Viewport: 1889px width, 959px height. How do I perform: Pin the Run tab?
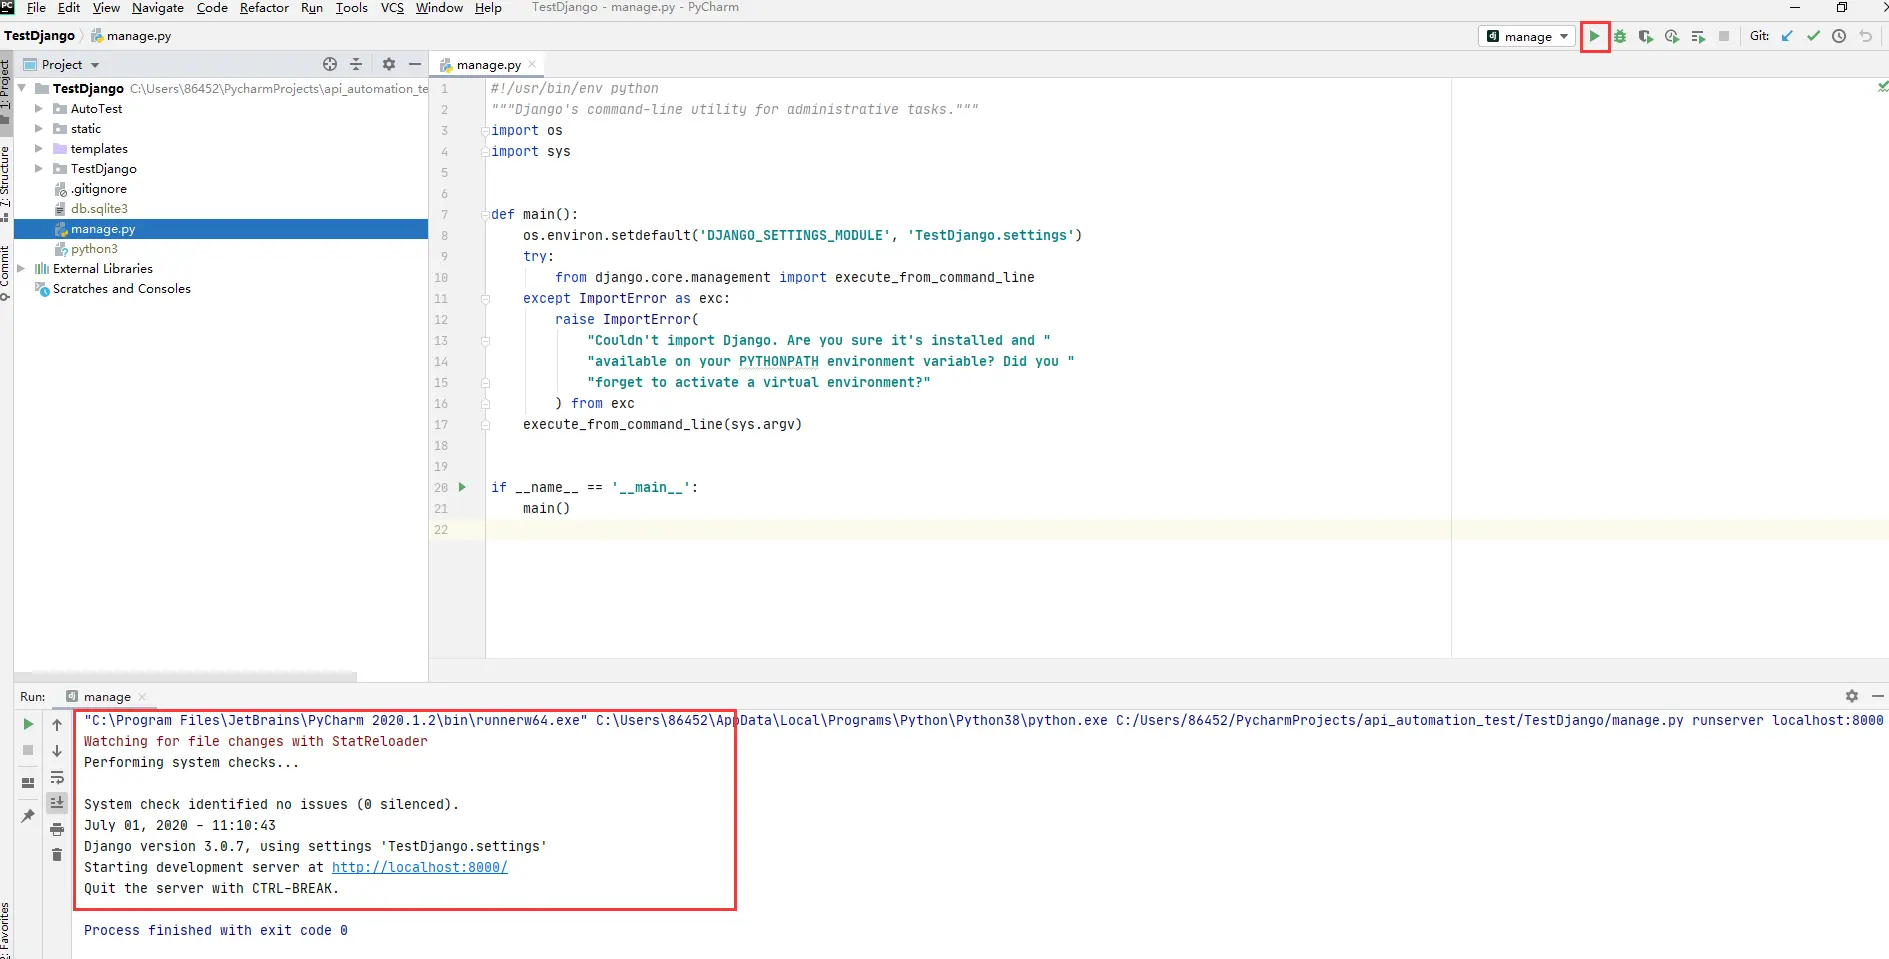28,816
